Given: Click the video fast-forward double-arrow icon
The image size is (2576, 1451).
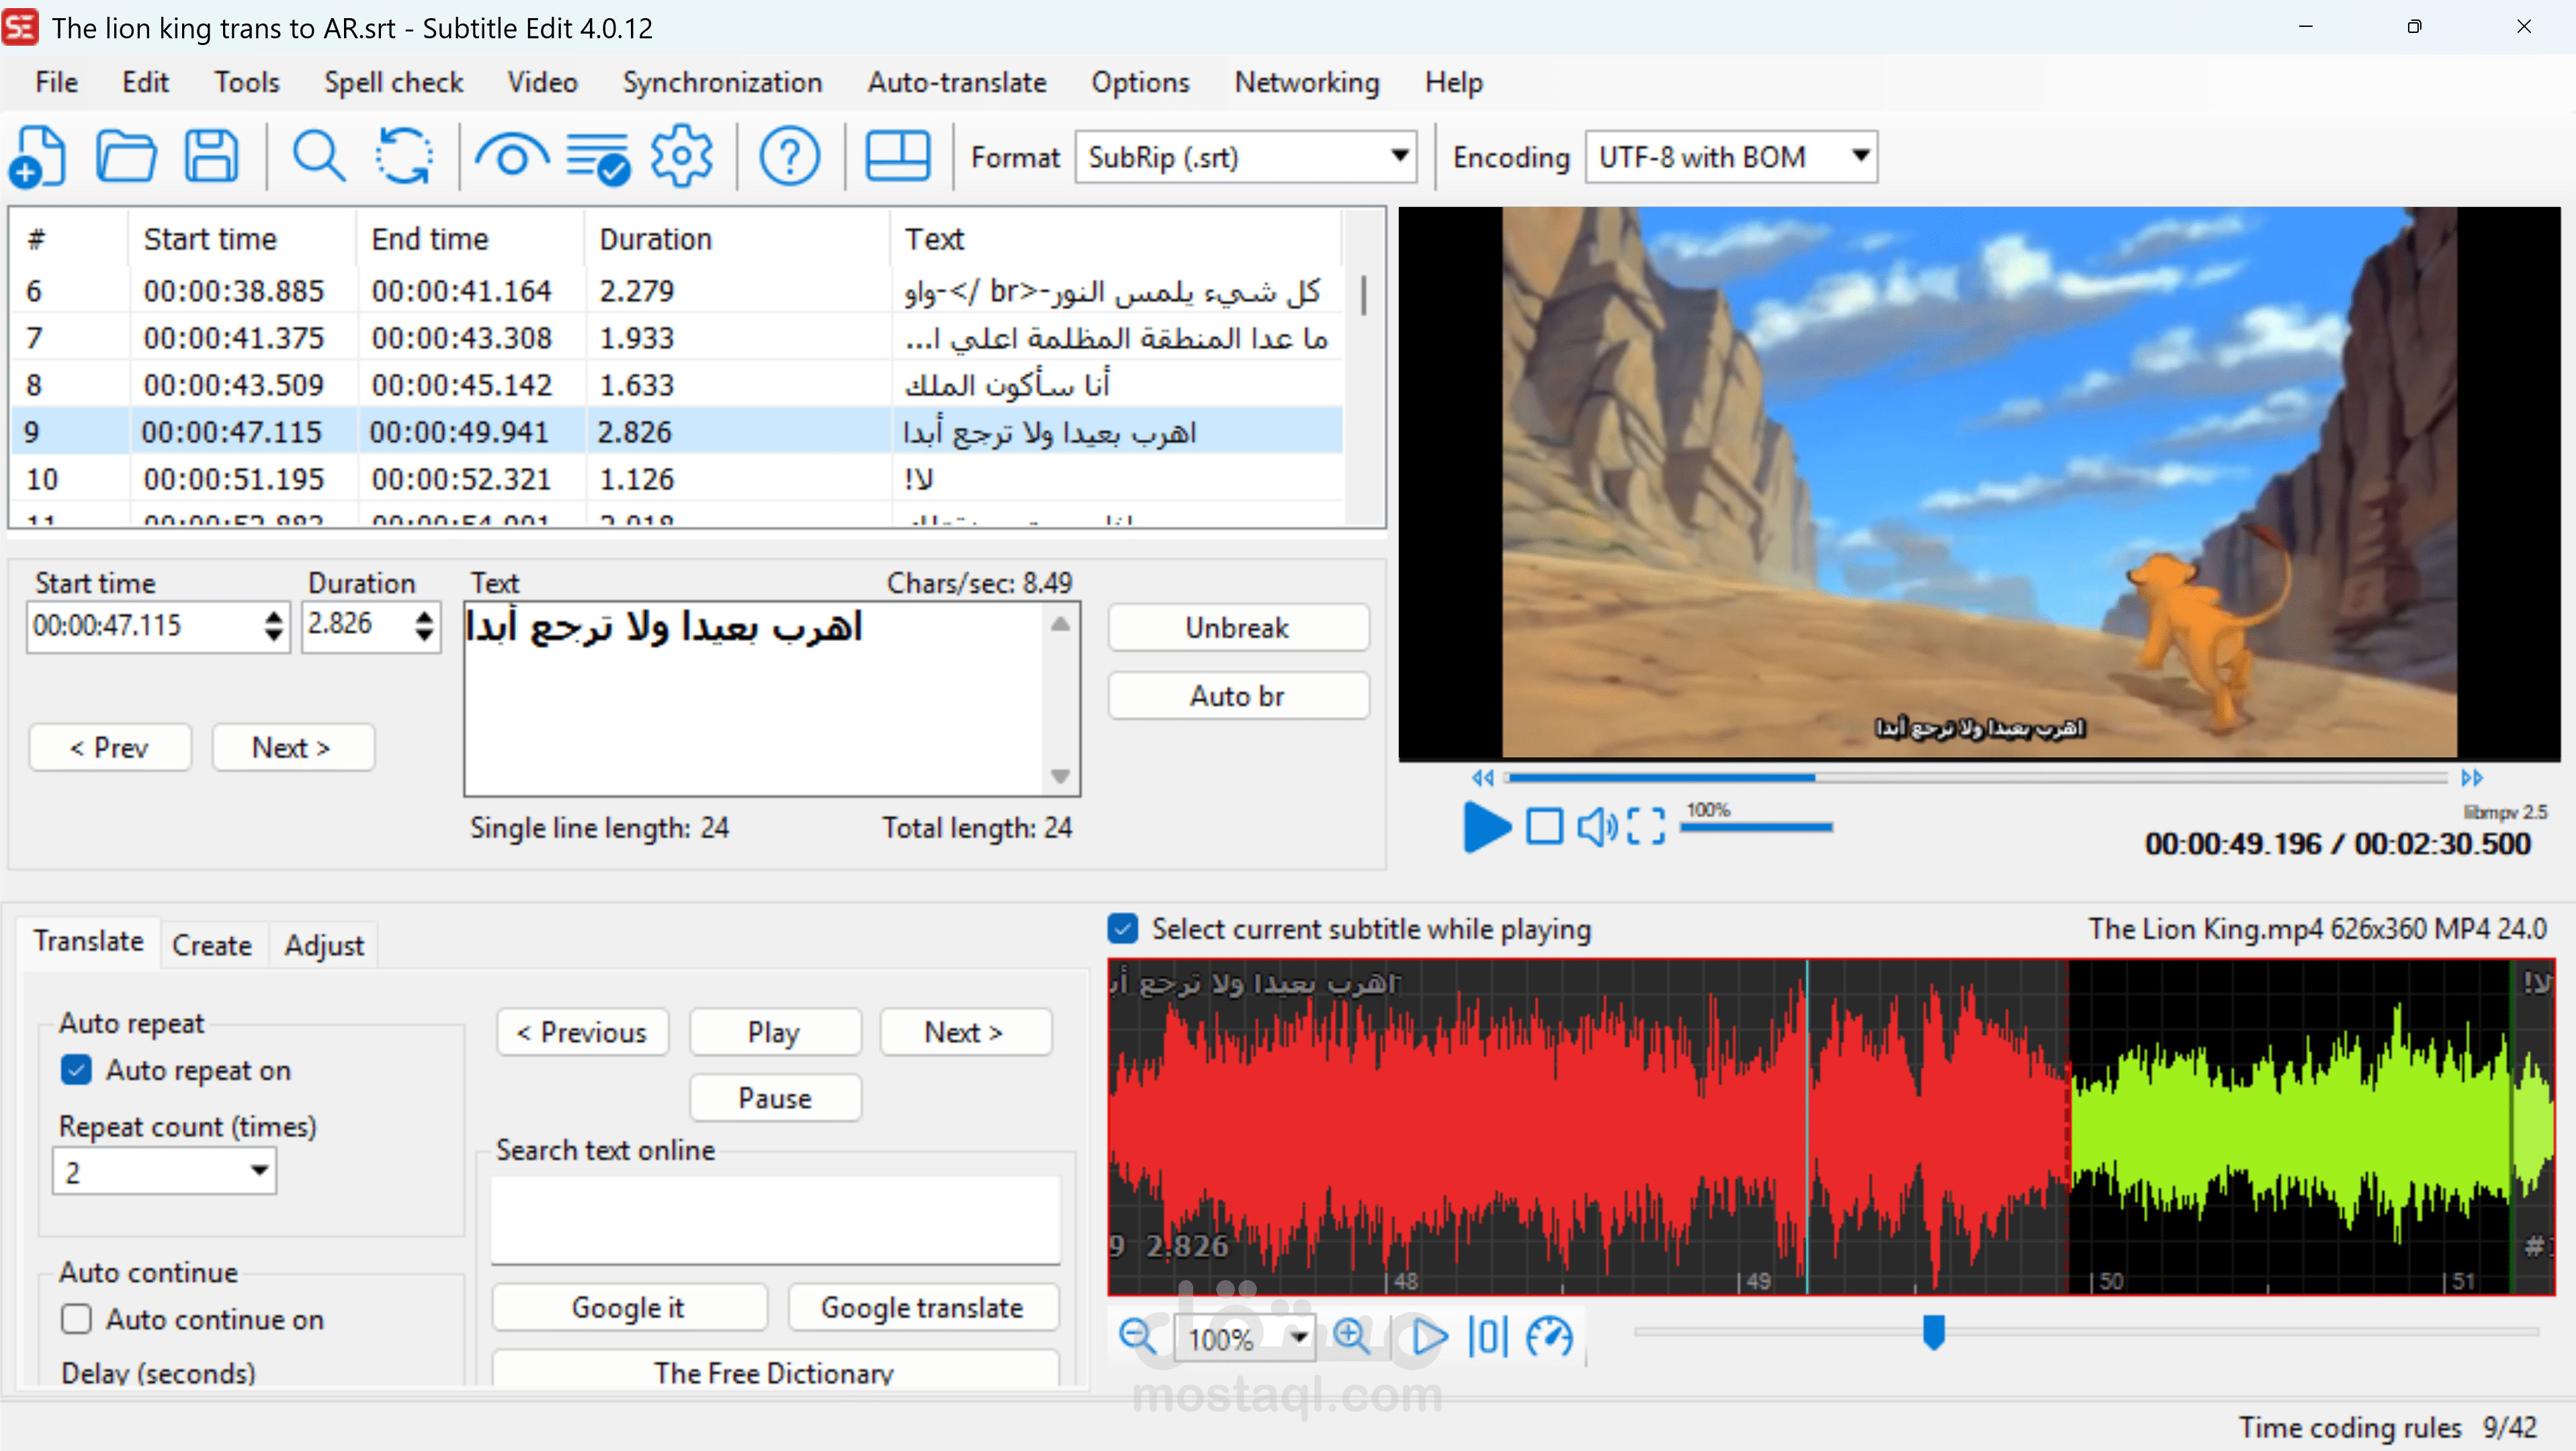Looking at the screenshot, I should (x=2472, y=778).
